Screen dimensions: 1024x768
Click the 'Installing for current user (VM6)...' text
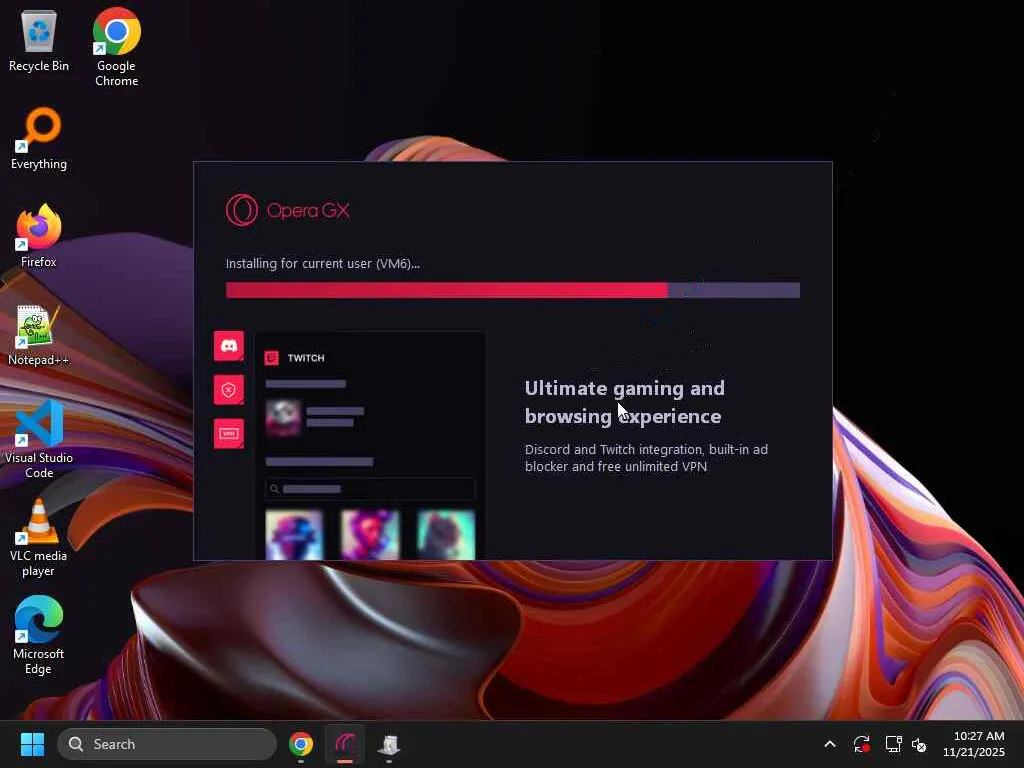(x=323, y=264)
